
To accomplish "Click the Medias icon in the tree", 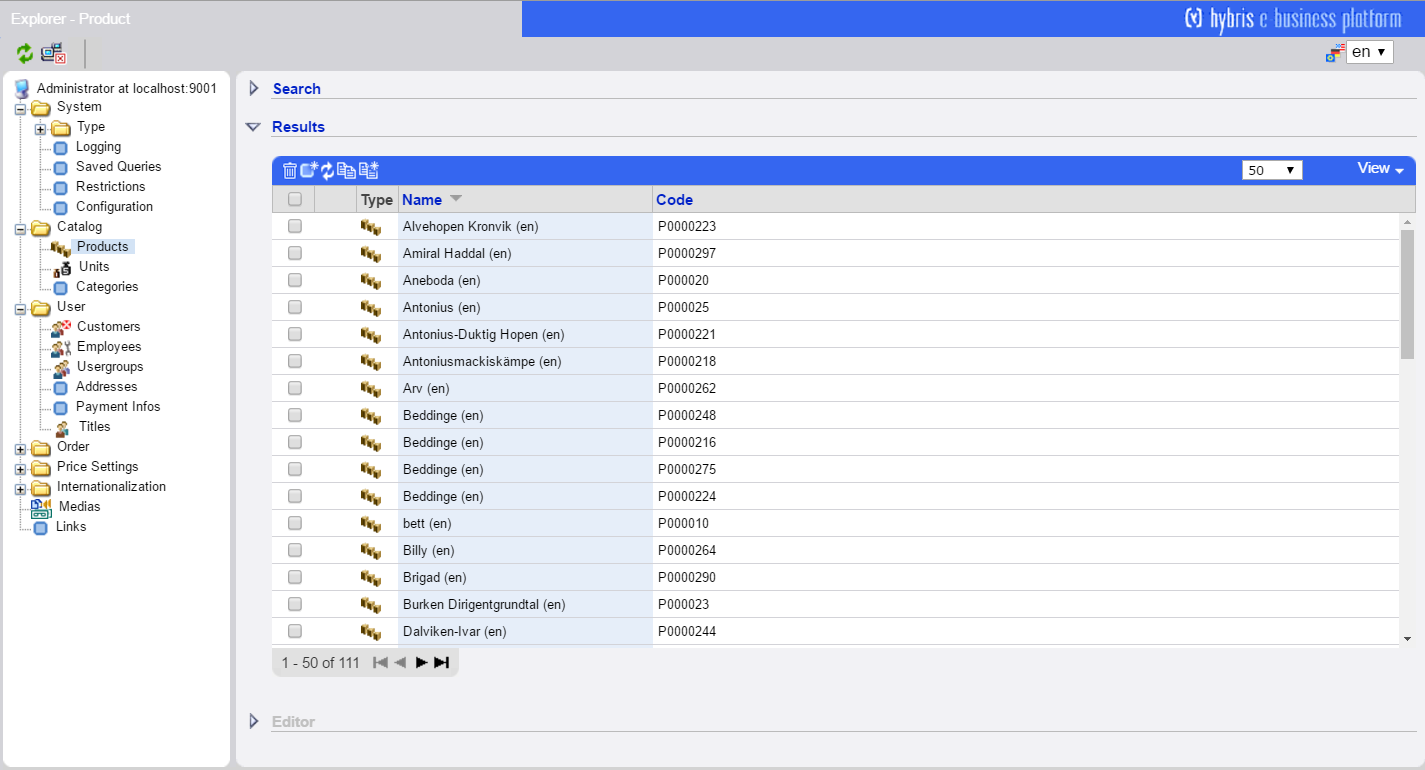I will 41,507.
